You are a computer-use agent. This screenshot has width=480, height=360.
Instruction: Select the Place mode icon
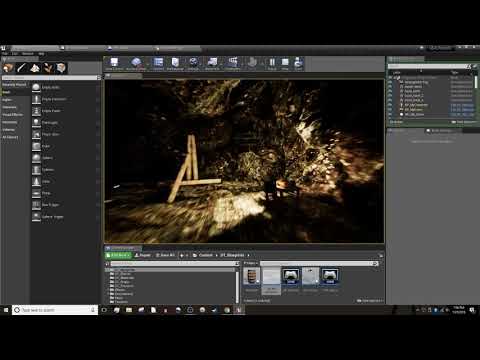8,68
